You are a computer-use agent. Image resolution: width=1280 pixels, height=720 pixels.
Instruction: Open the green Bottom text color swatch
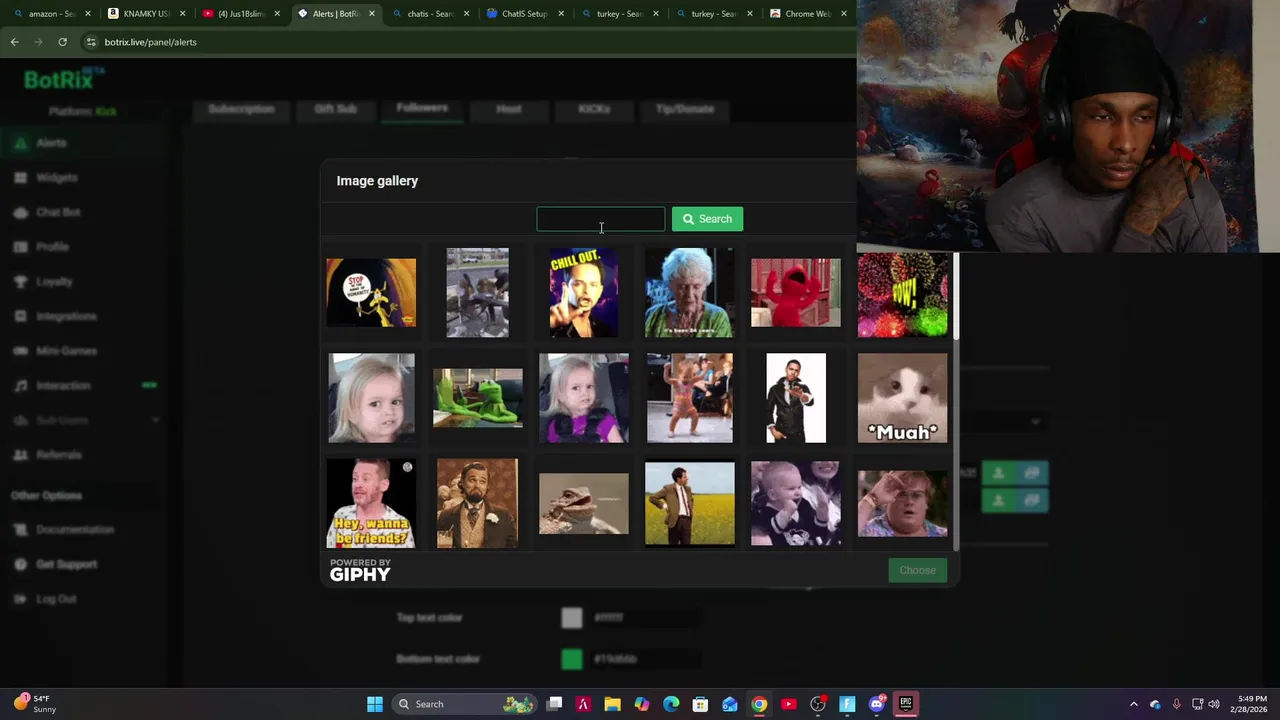tap(571, 659)
